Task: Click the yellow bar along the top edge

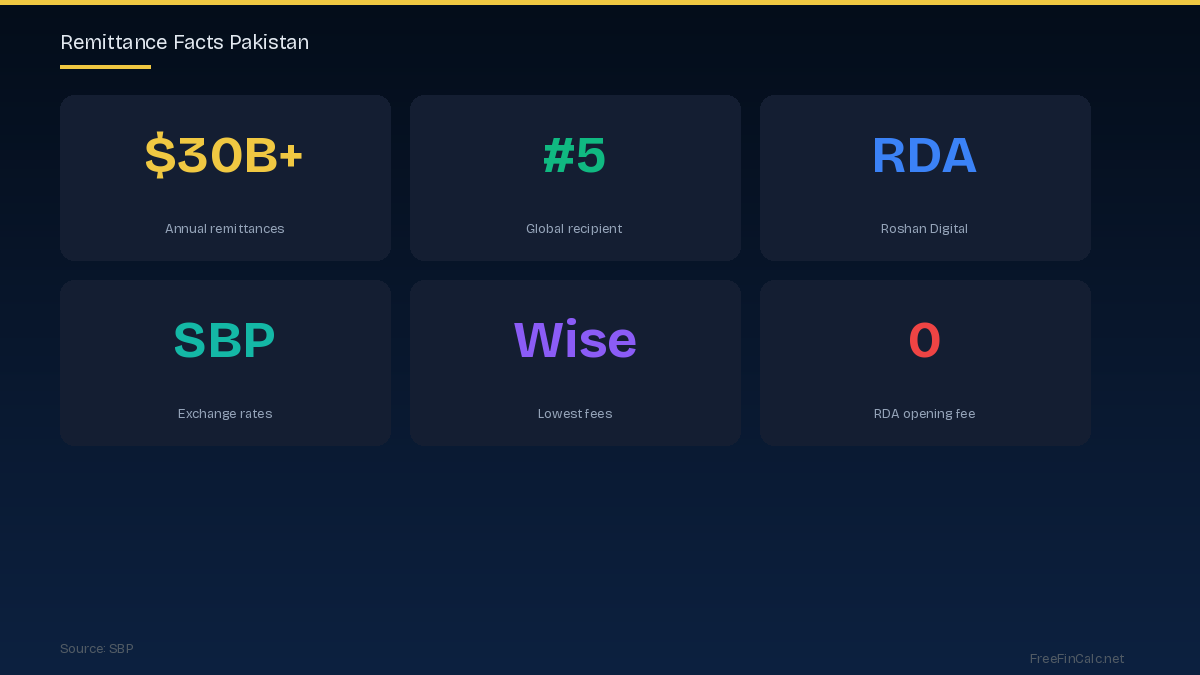Action: pyautogui.click(x=600, y=2)
